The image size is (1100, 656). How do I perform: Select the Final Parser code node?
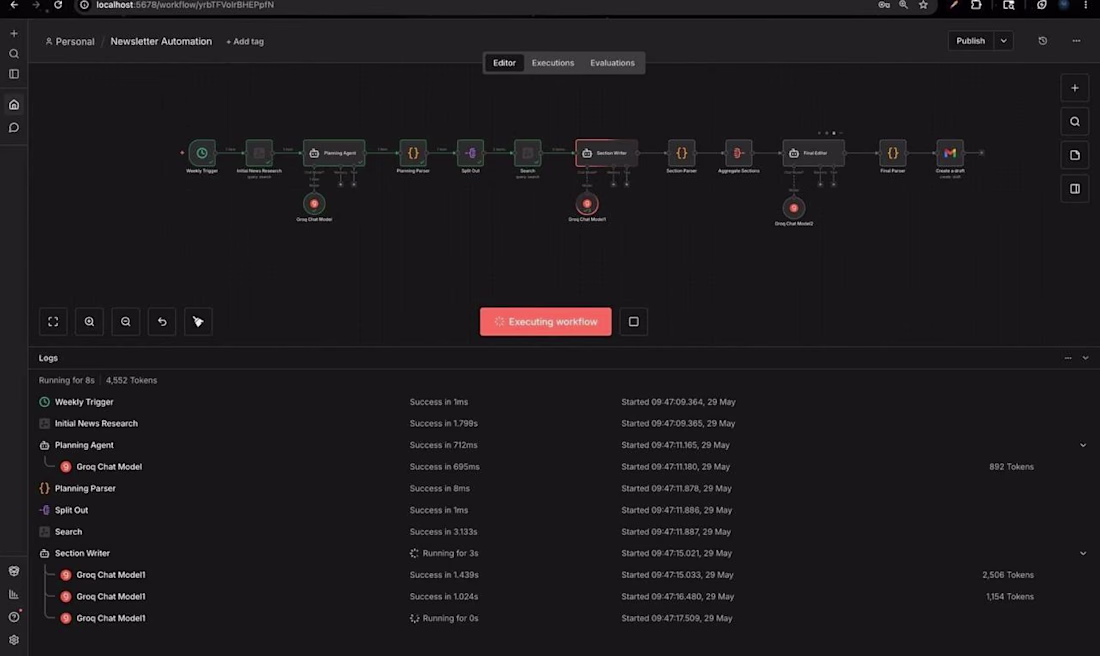click(892, 153)
